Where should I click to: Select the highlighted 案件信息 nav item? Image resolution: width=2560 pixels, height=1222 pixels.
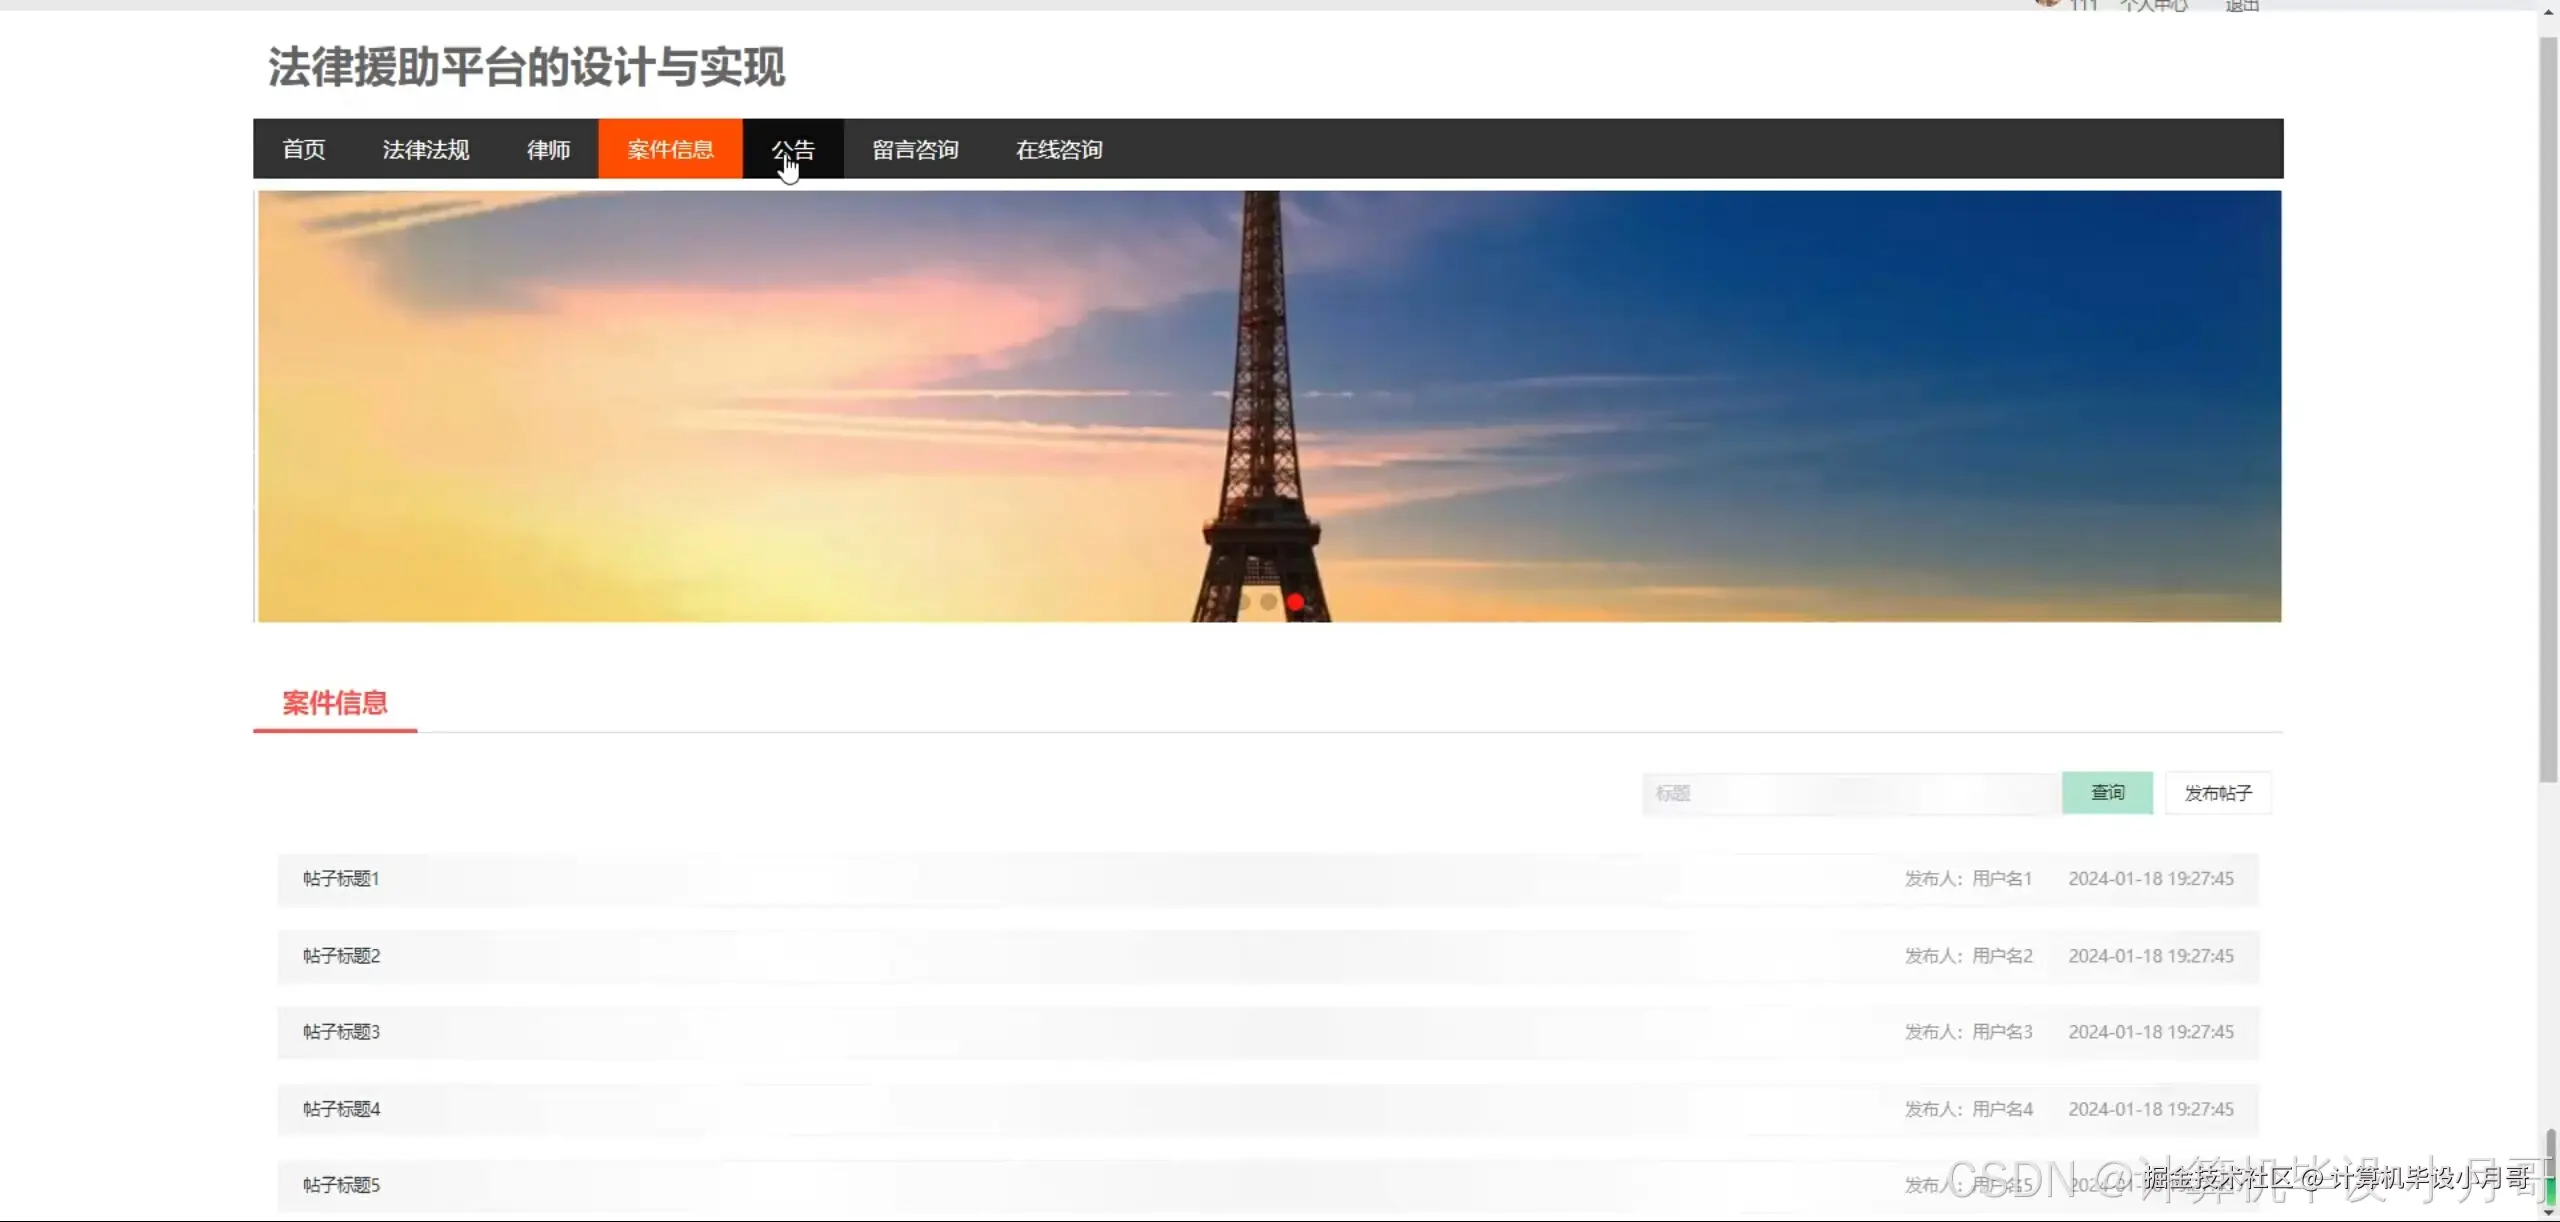tap(670, 149)
